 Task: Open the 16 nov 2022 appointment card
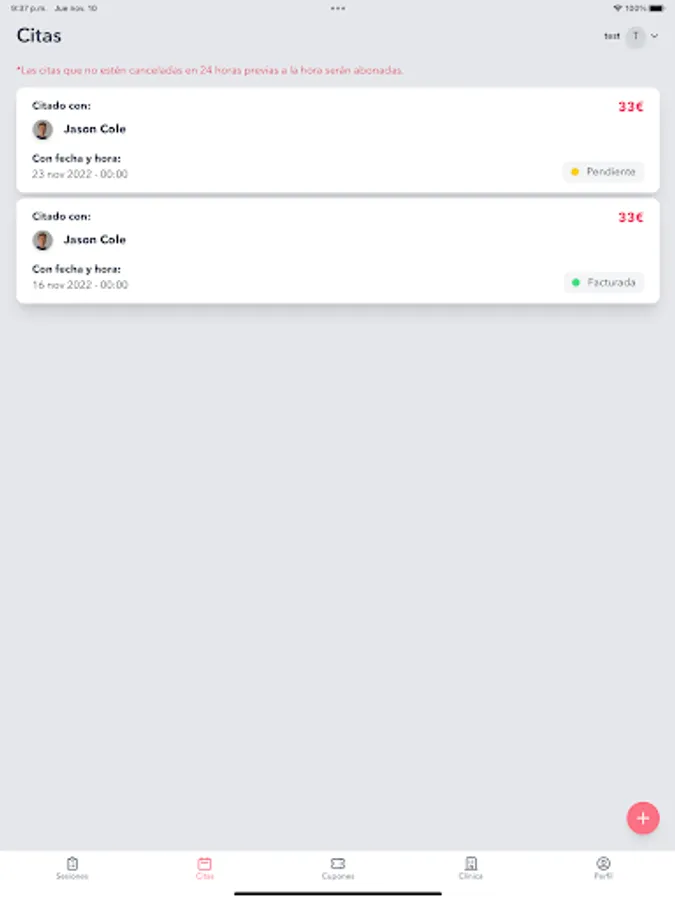point(300,251)
